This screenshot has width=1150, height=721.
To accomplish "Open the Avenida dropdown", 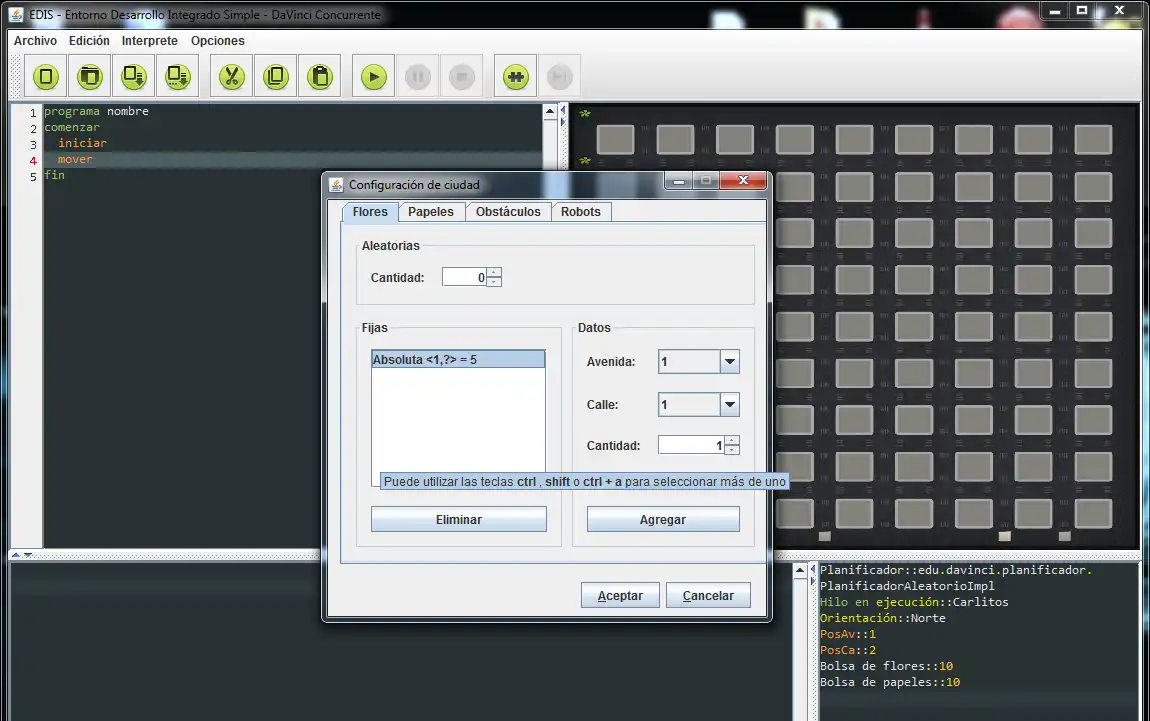I will tap(729, 362).
